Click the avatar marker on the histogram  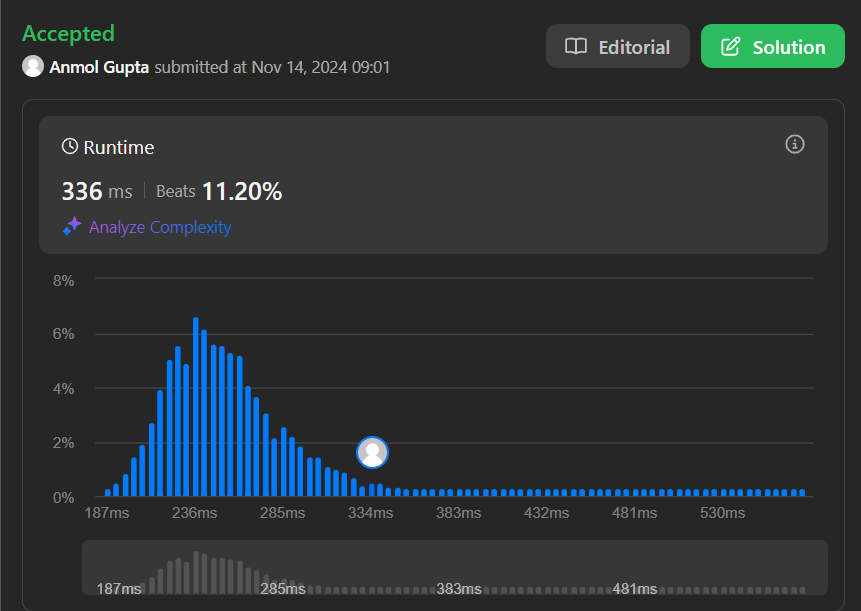coord(372,452)
